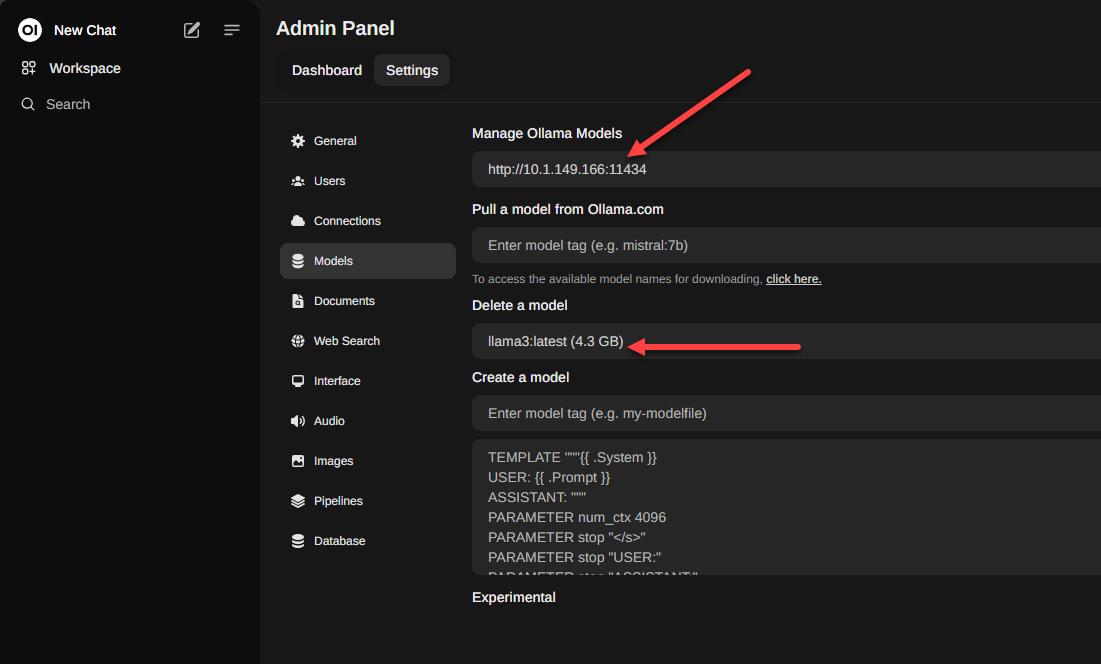Click the Workspace grid icon

(28, 68)
